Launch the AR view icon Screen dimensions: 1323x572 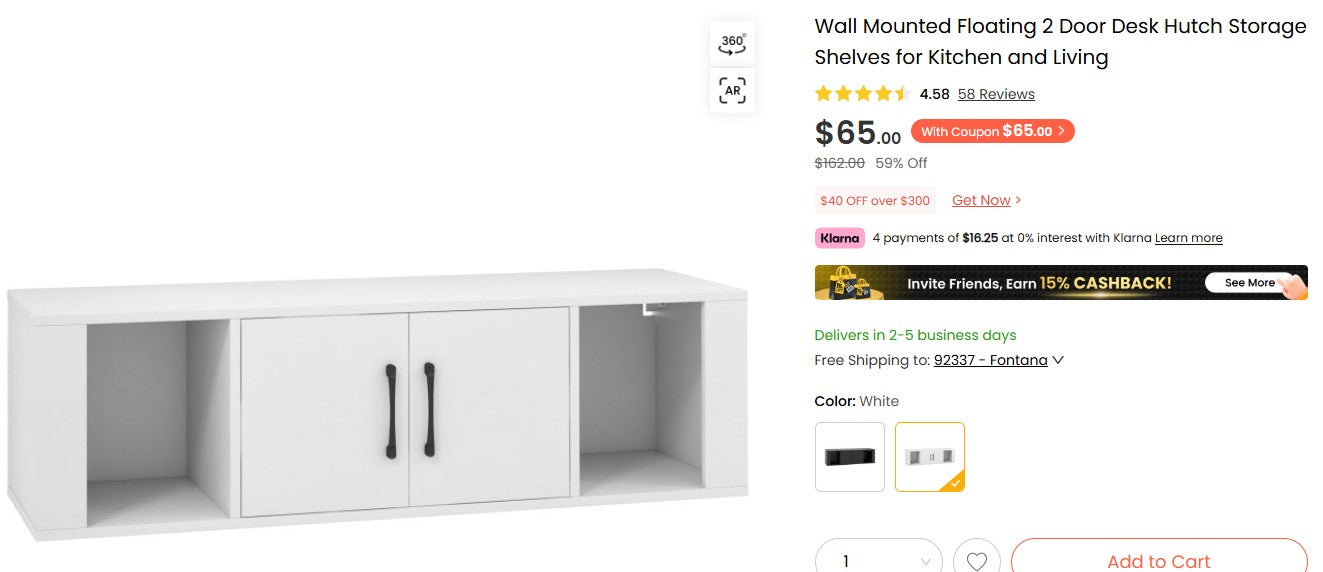pyautogui.click(x=732, y=90)
